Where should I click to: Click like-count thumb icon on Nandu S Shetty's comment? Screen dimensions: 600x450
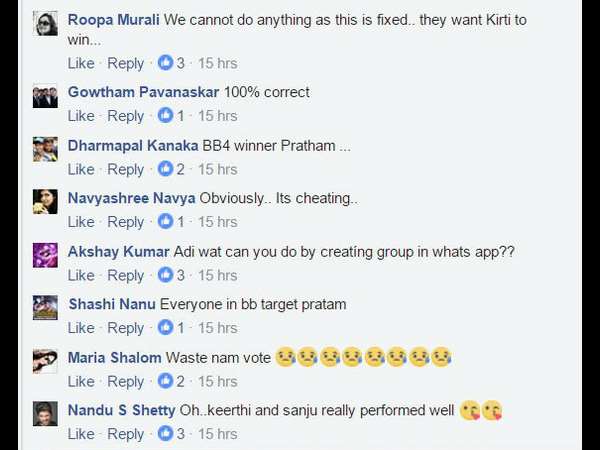(x=165, y=434)
